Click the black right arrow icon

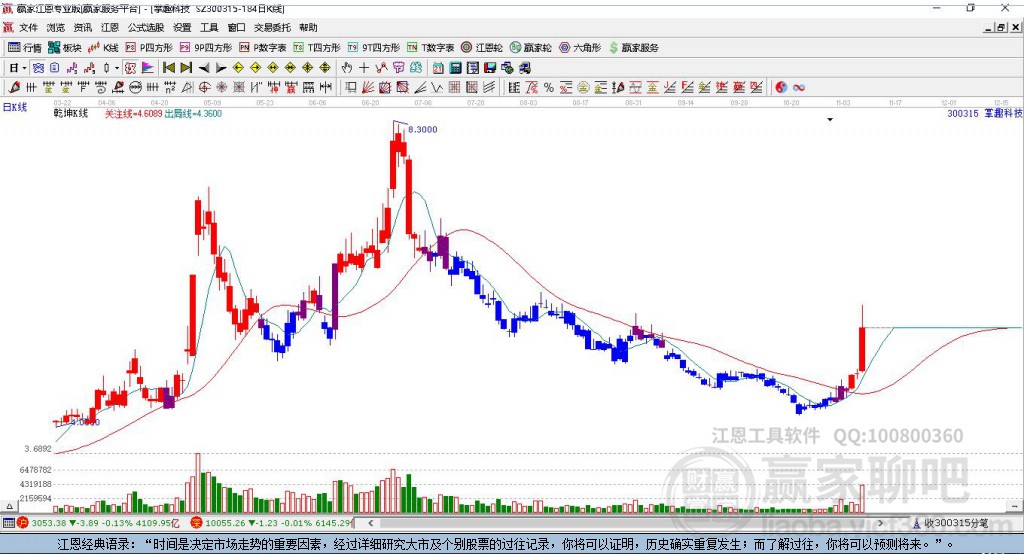tap(221, 68)
